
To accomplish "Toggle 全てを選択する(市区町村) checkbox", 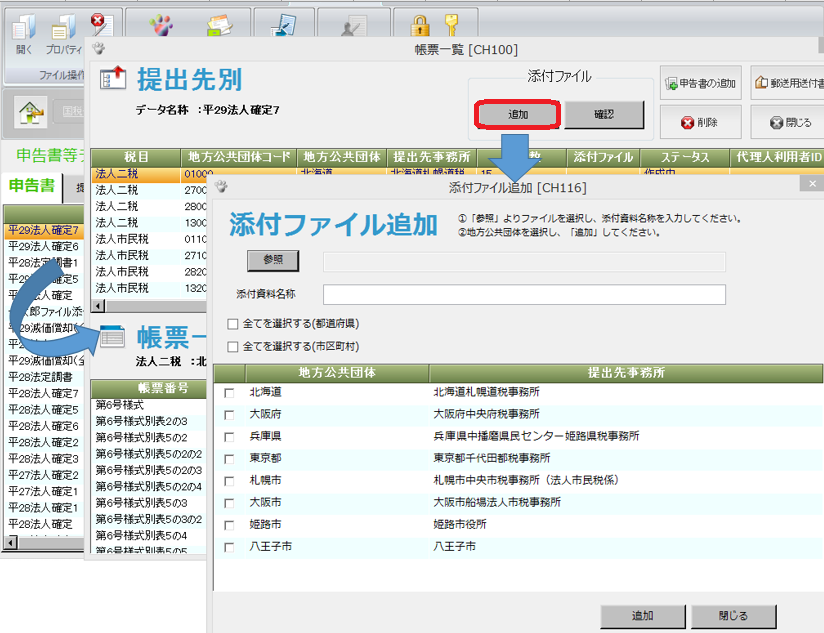I will click(233, 347).
